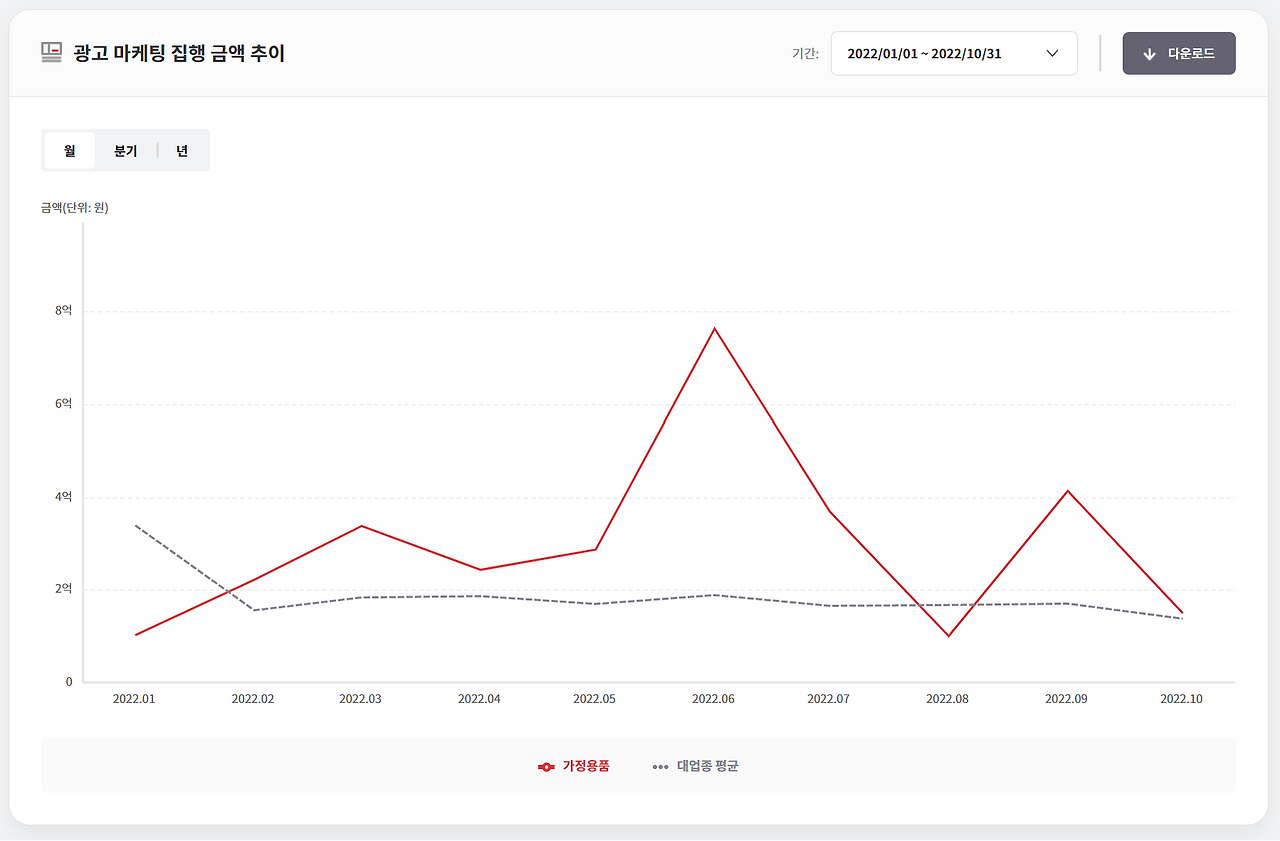The image size is (1280, 841).
Task: Switch to the 년 tab
Action: (181, 149)
